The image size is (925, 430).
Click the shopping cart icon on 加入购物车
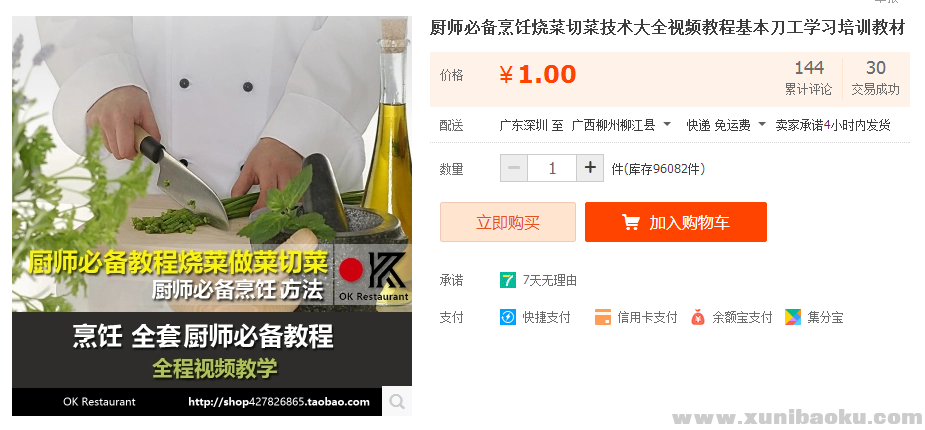[631, 222]
